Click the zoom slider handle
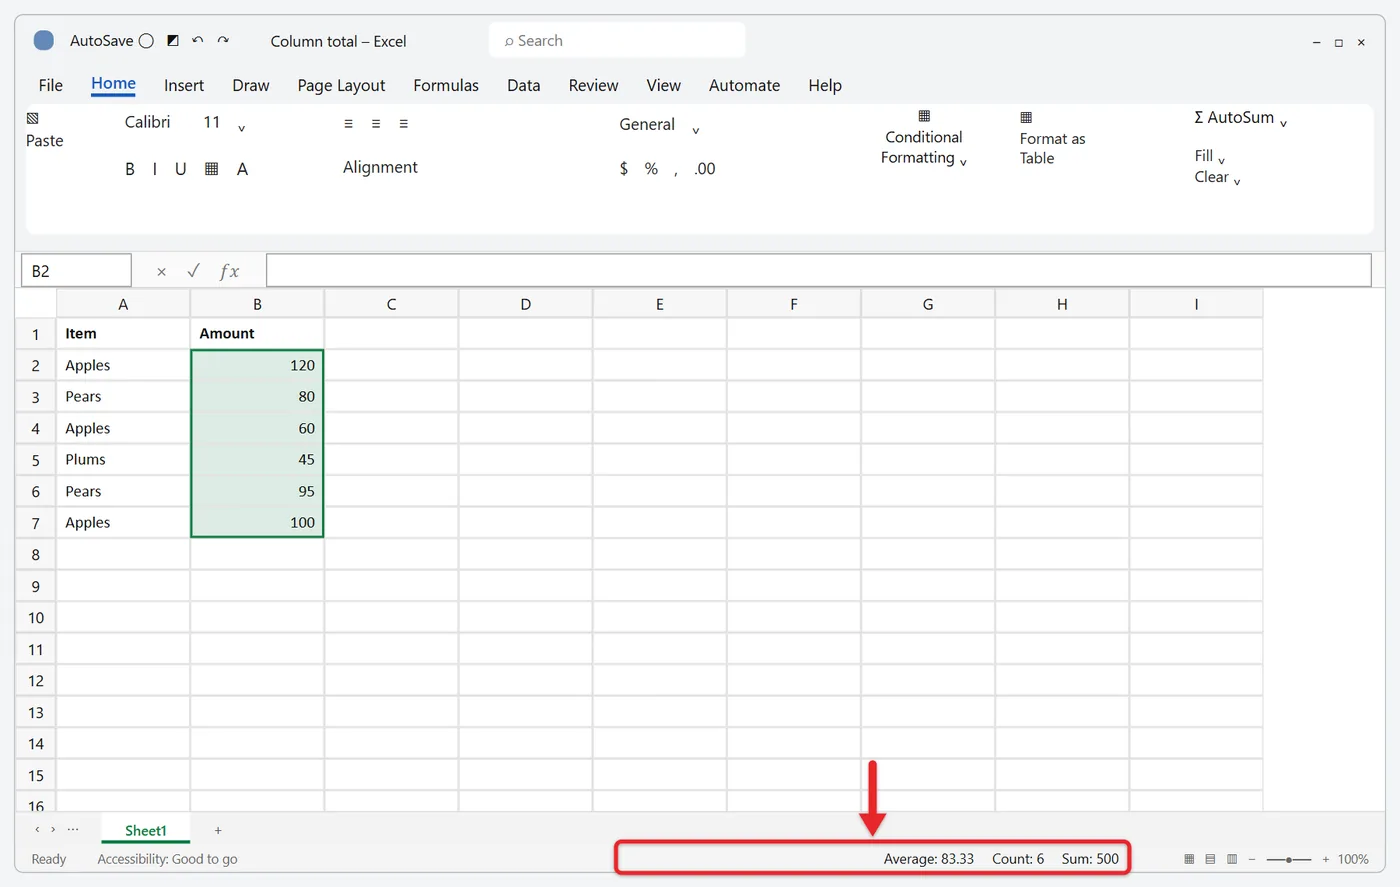 tap(1289, 859)
